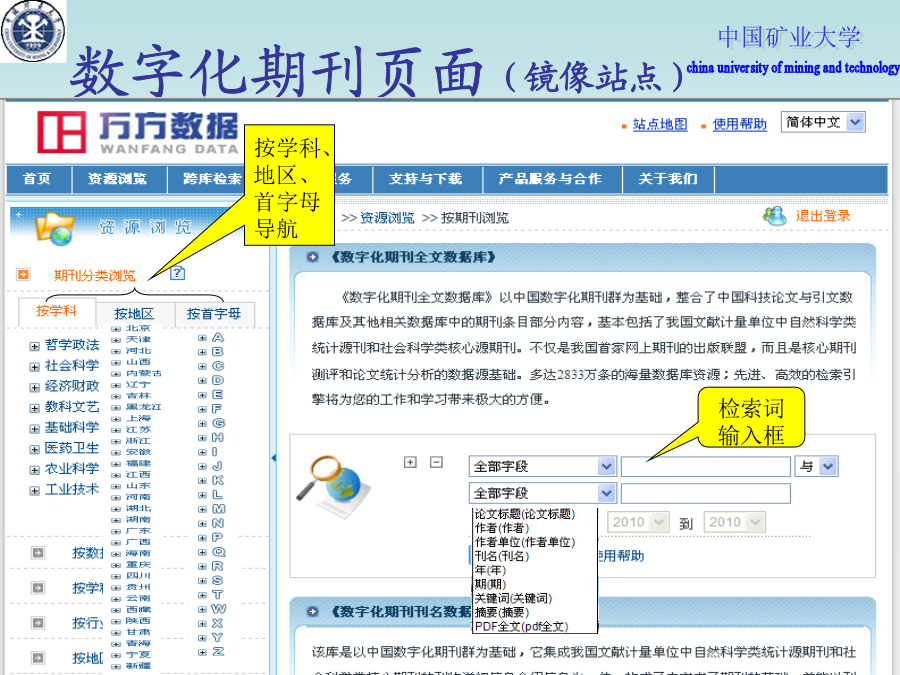Select 摘要 option in dropdown list
Viewport: 900px width, 675px height.
[502, 612]
